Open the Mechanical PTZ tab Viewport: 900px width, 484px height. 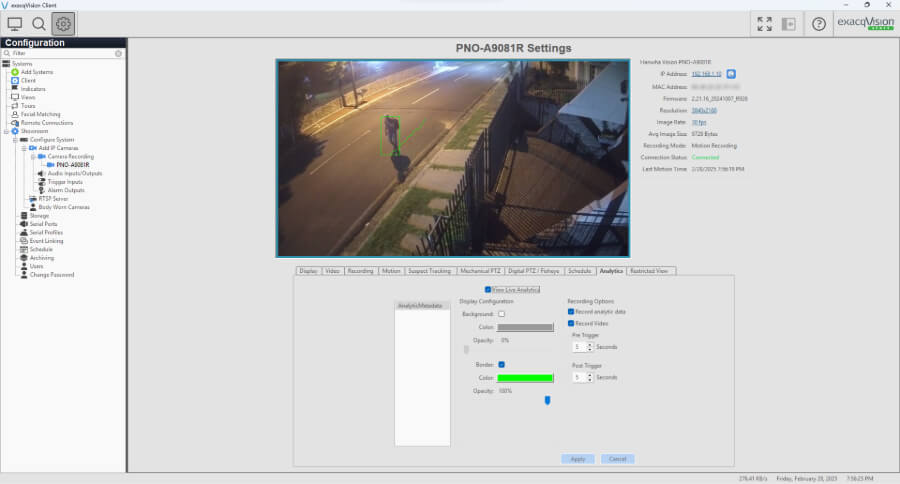click(480, 271)
